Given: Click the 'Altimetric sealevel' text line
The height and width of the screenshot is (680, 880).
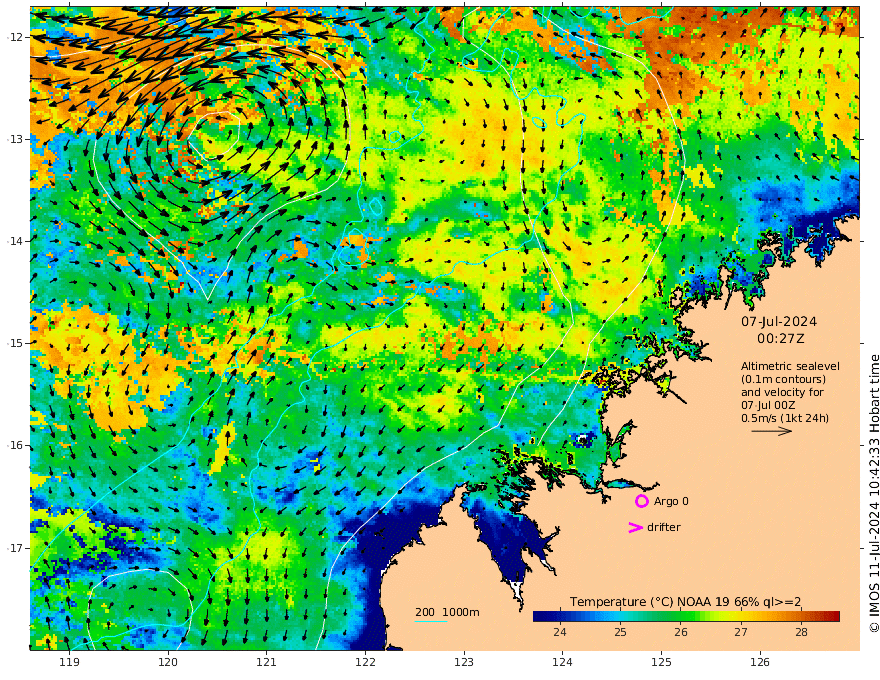Looking at the screenshot, I should tap(790, 366).
